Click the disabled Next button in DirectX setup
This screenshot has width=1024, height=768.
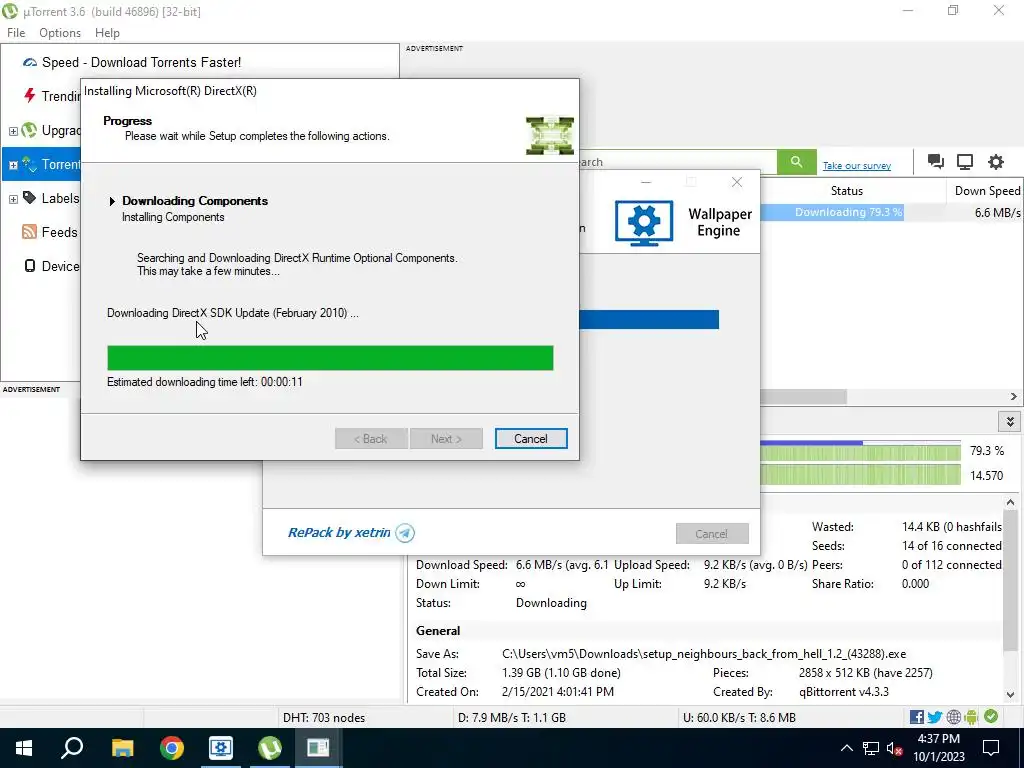[446, 439]
